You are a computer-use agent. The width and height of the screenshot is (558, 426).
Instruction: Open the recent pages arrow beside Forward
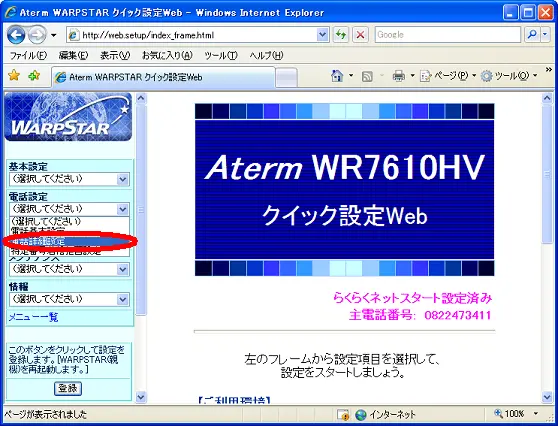coord(54,35)
